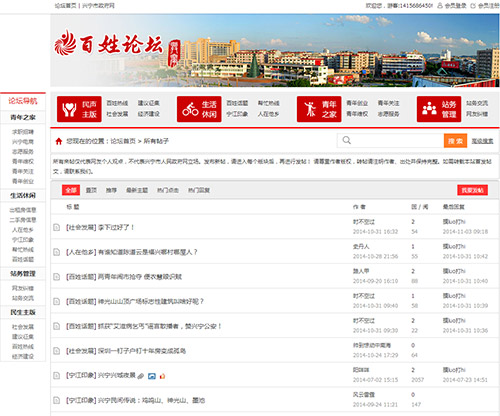Screen dimensions: 500x416
Task: Open the post 兴宁民间传说：鸡鸣山、神光山、墨池
Action: (x=151, y=400)
